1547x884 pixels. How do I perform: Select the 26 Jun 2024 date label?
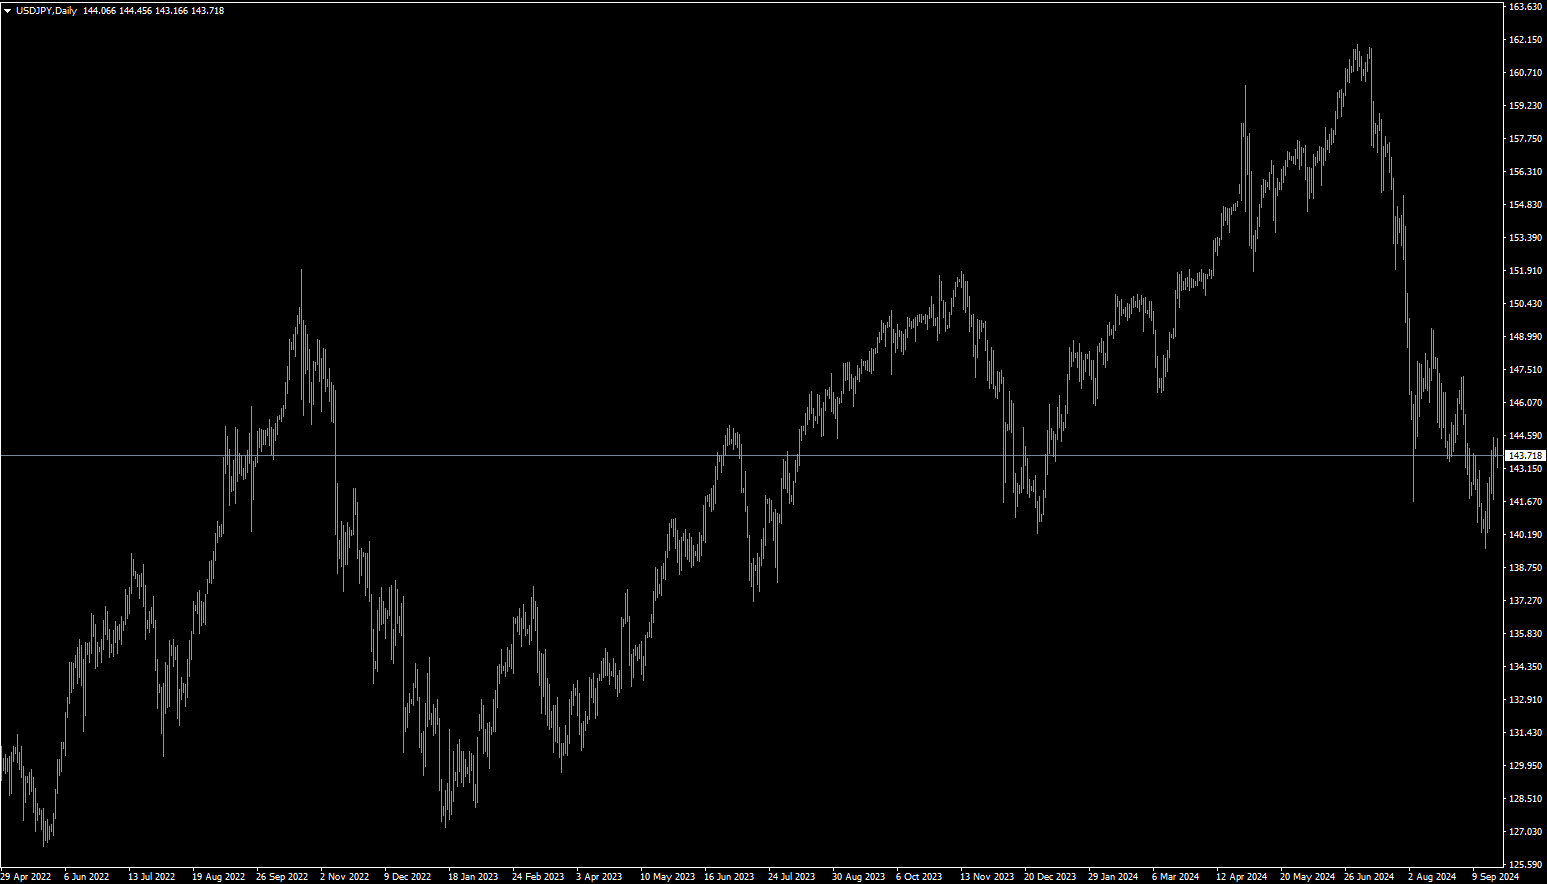[1369, 877]
